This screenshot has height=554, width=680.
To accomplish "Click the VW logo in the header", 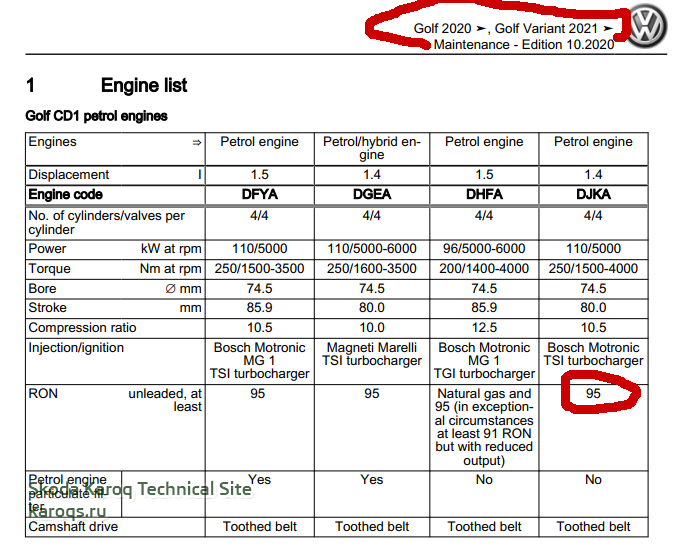I will tap(647, 26).
